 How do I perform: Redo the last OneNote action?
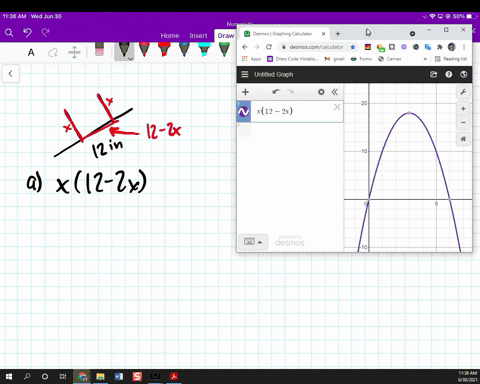pos(46,32)
